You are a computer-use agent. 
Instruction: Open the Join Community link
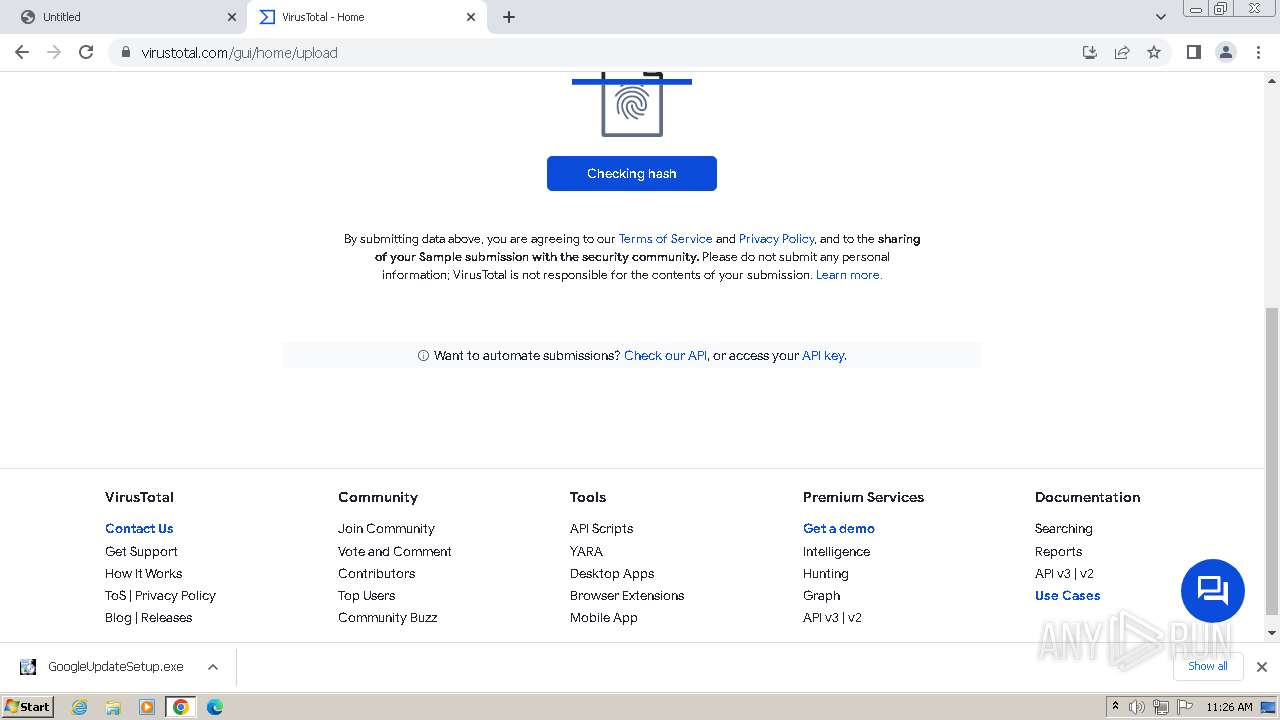(x=386, y=528)
